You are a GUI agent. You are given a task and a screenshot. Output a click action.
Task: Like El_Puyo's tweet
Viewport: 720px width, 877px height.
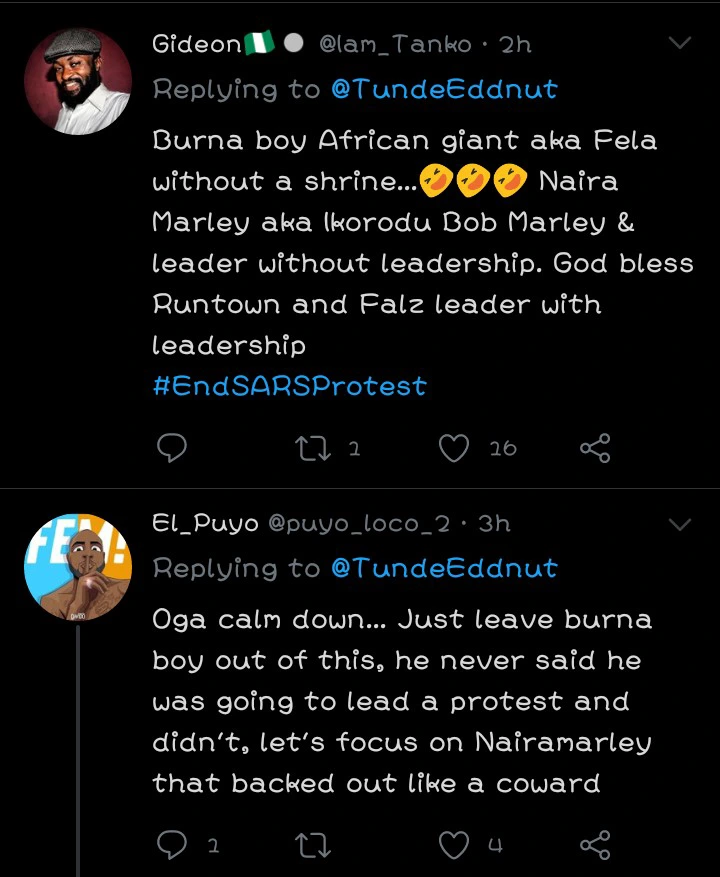tap(455, 846)
